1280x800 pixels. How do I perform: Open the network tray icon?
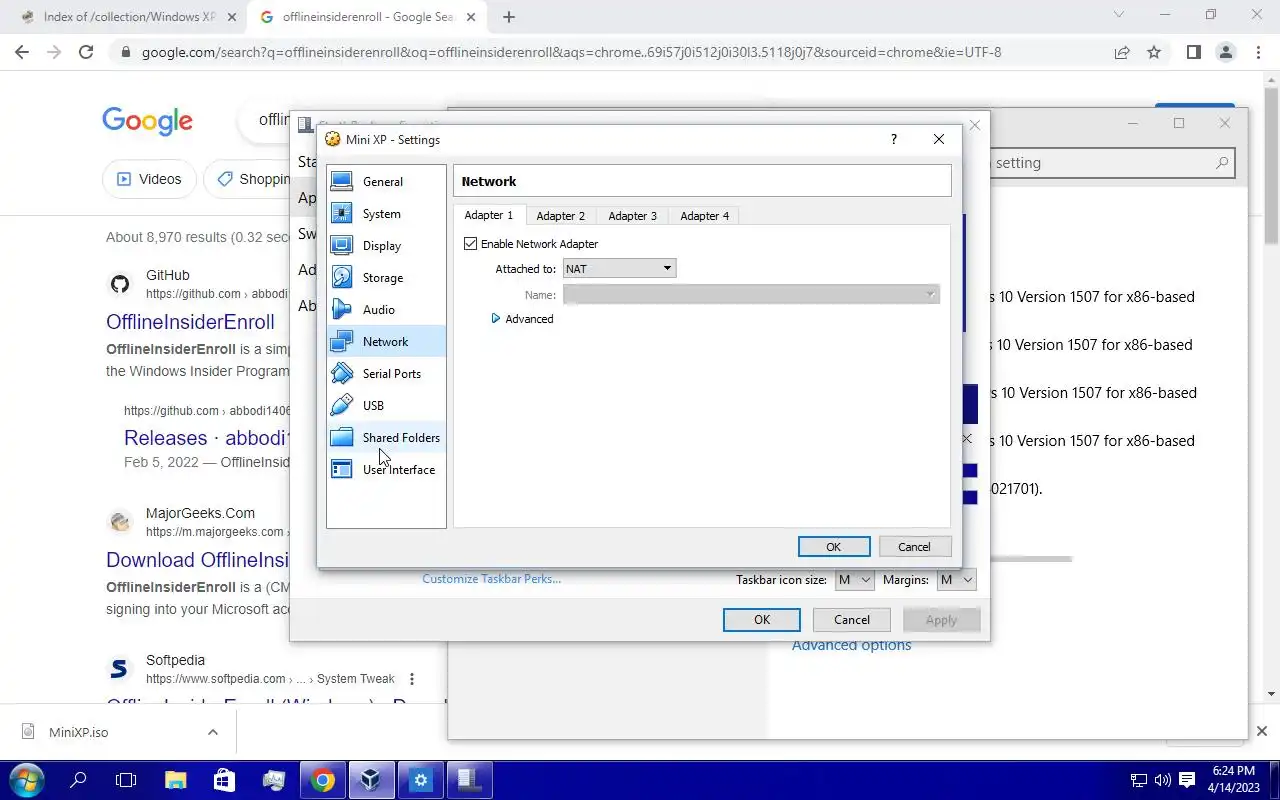(x=1138, y=780)
